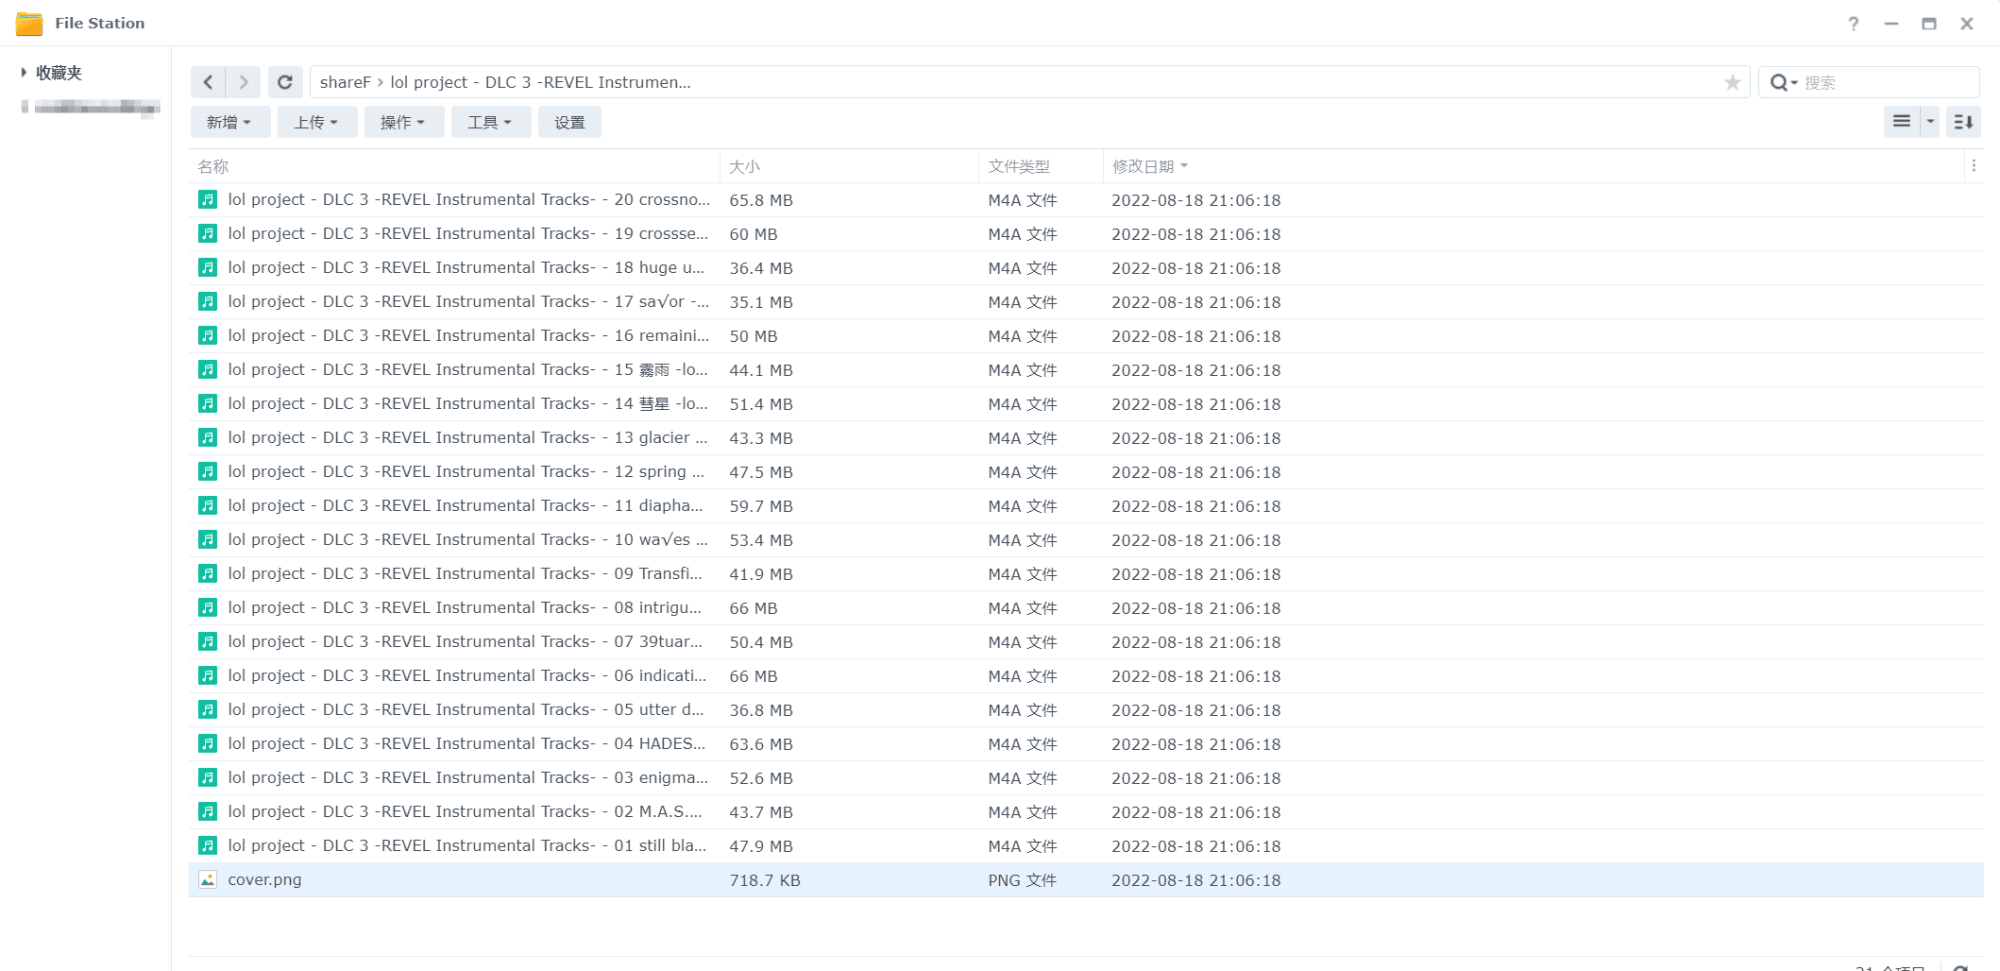Viewport: 2000px width, 971px height.
Task: Select music icon of track 13 glacier
Action: click(x=207, y=438)
